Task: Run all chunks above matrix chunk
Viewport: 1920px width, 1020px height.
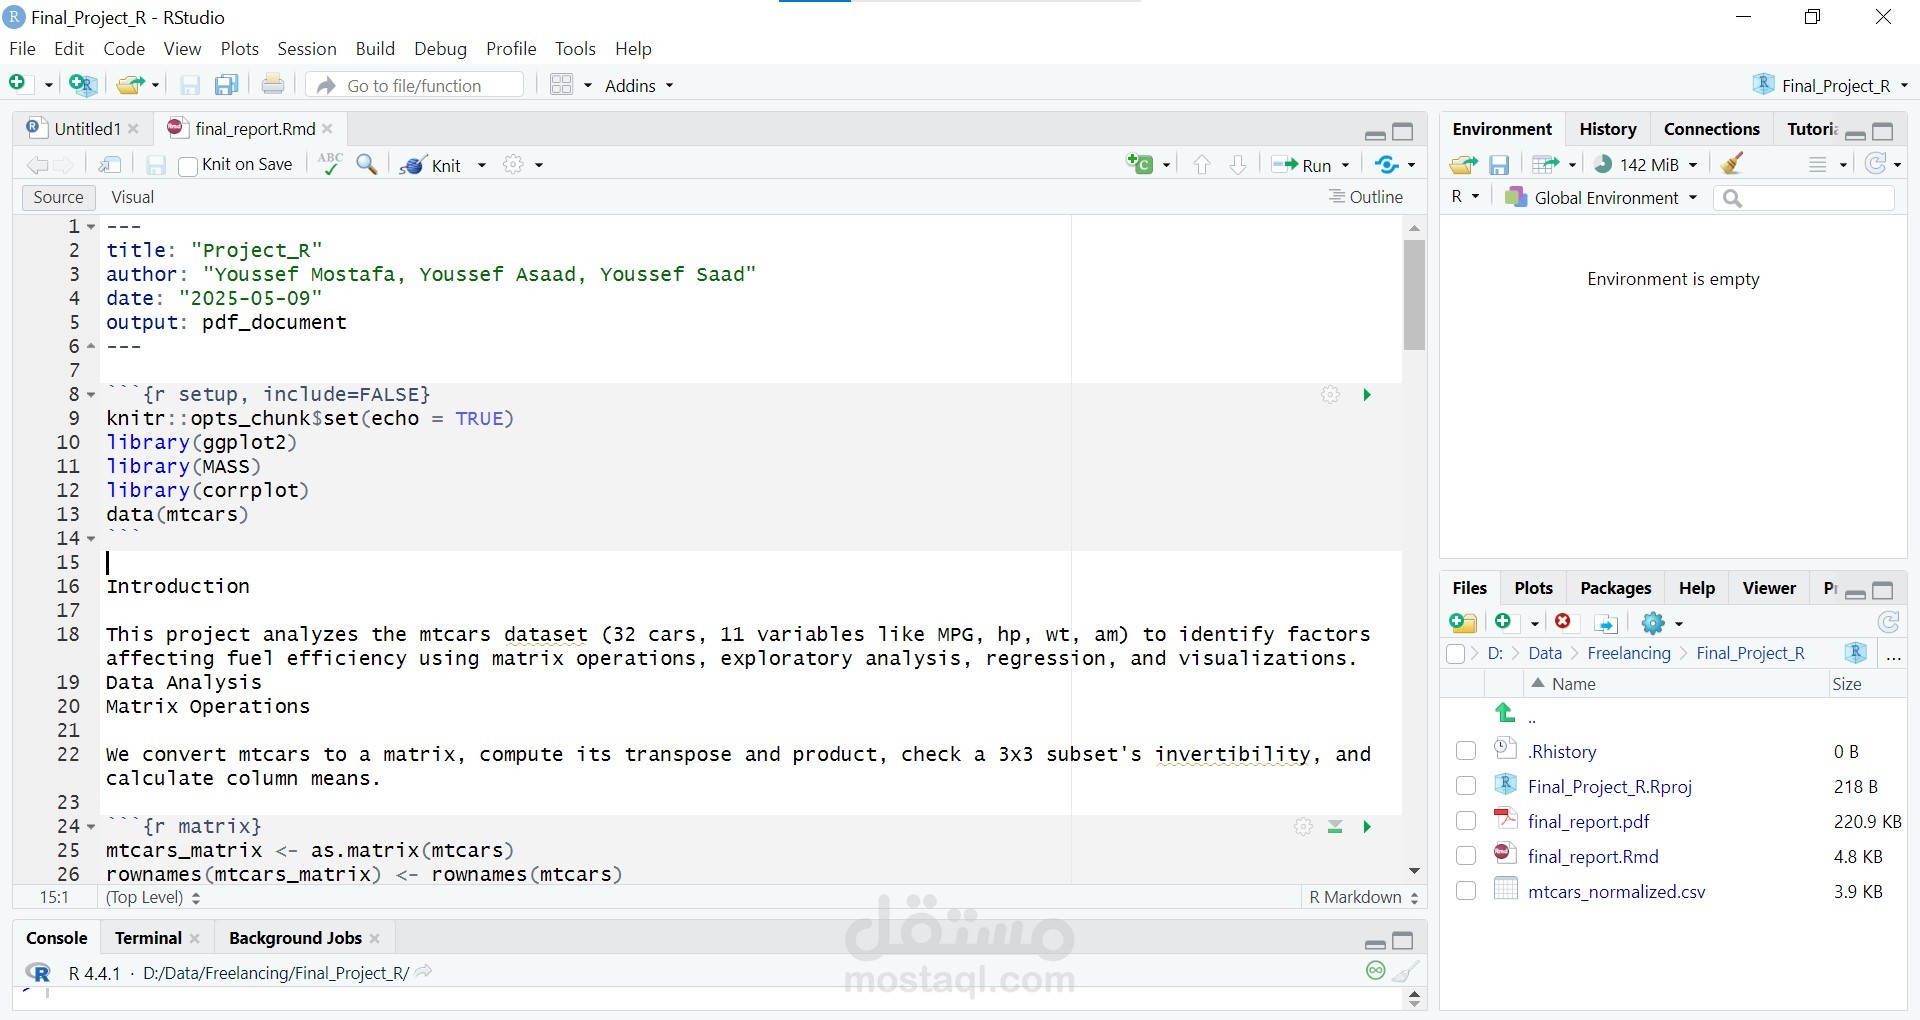Action: pos(1335,827)
